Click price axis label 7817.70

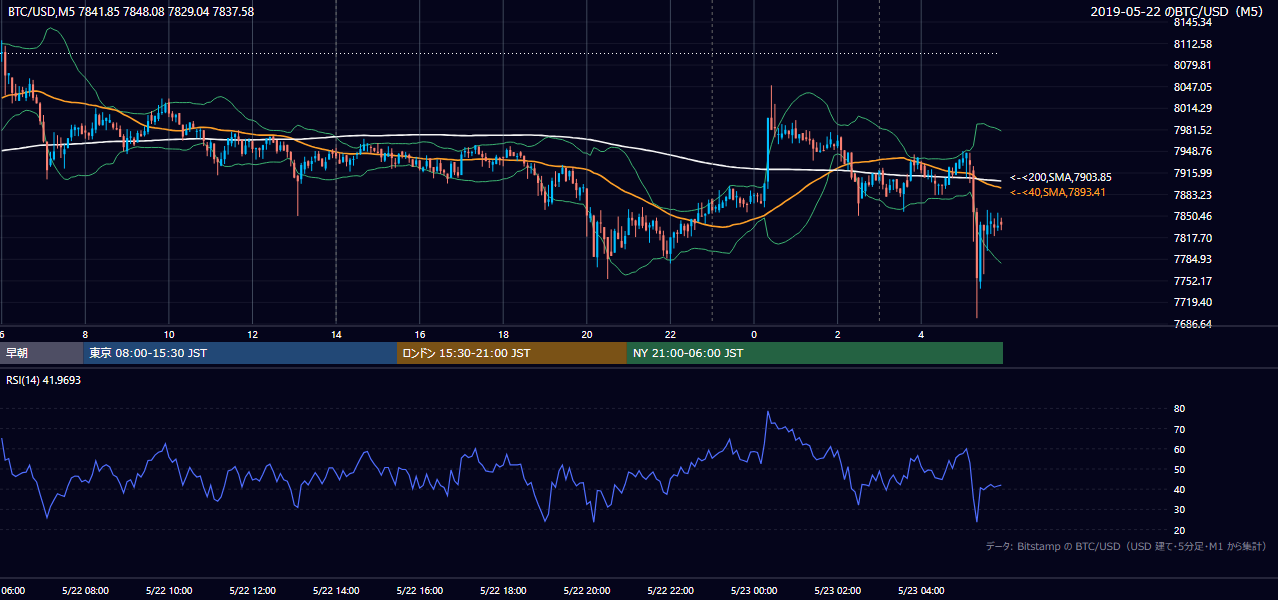click(x=1192, y=238)
